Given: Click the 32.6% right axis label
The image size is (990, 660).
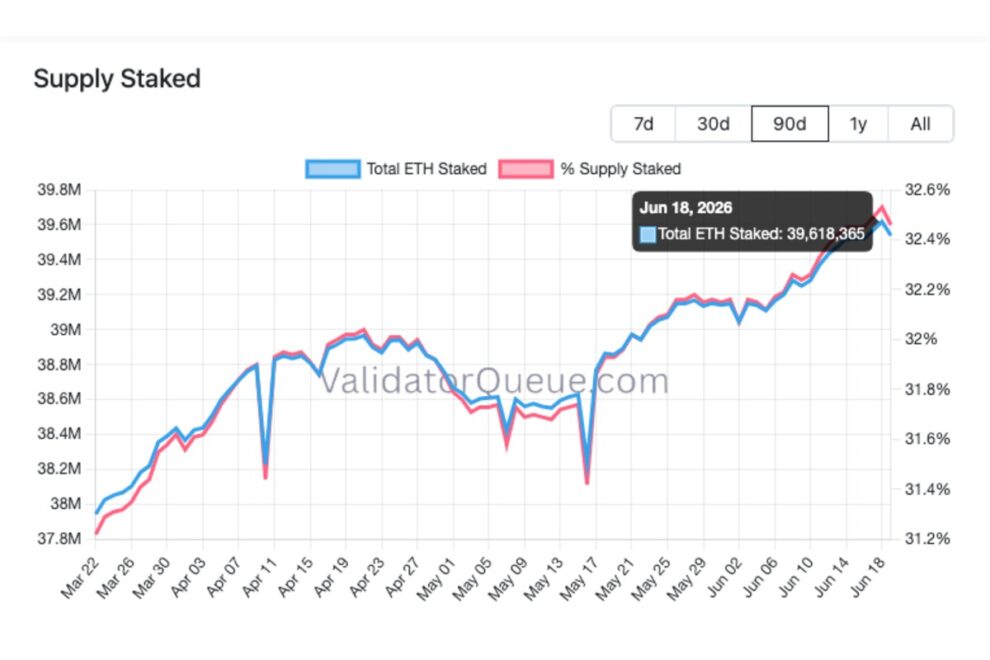Looking at the screenshot, I should tap(927, 189).
